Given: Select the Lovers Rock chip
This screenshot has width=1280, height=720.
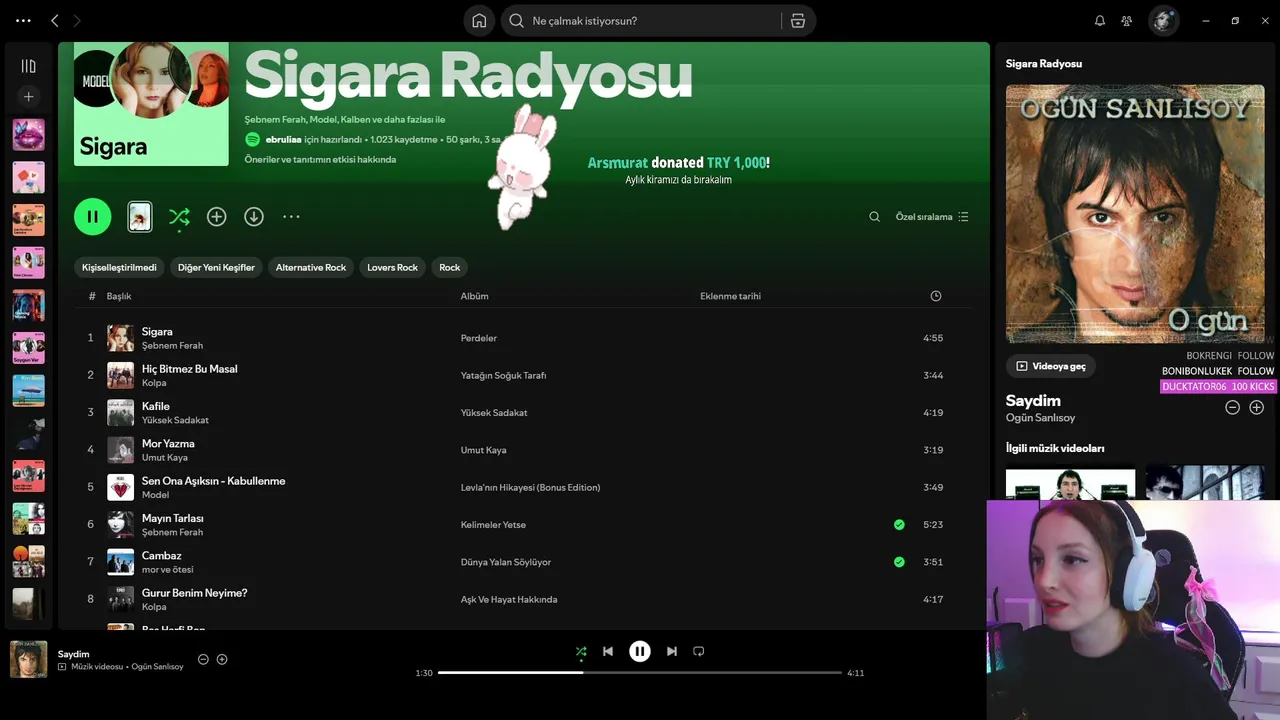Looking at the screenshot, I should pos(392,267).
